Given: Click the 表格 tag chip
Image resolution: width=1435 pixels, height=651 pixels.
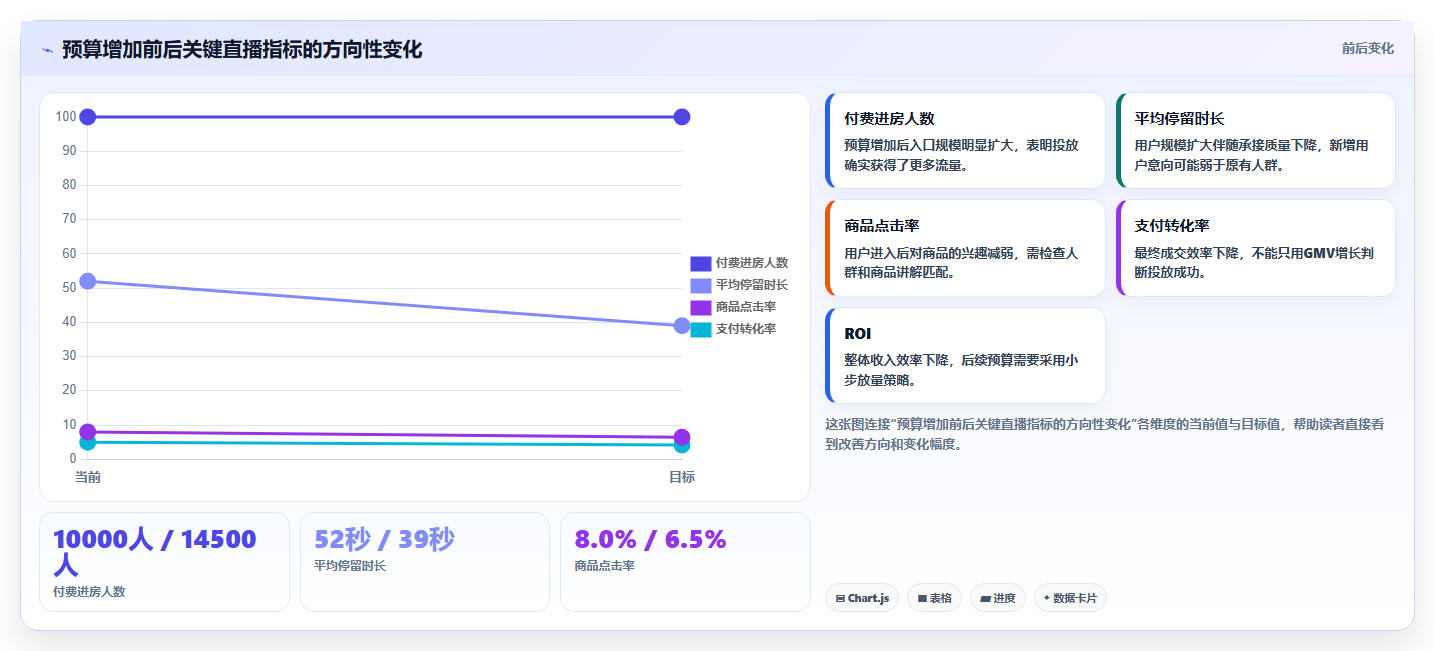Looking at the screenshot, I should pyautogui.click(x=935, y=598).
